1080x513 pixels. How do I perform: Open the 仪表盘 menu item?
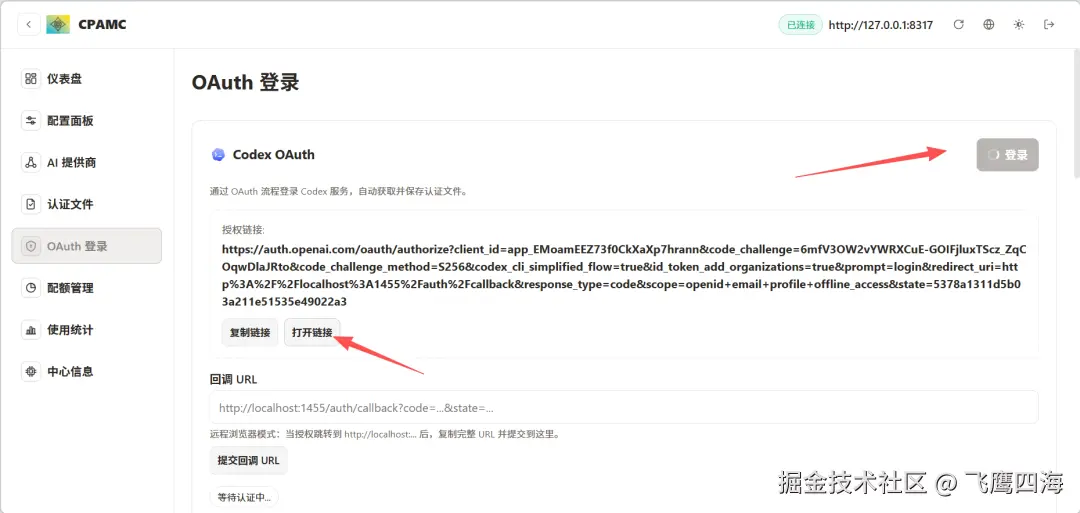(87, 78)
